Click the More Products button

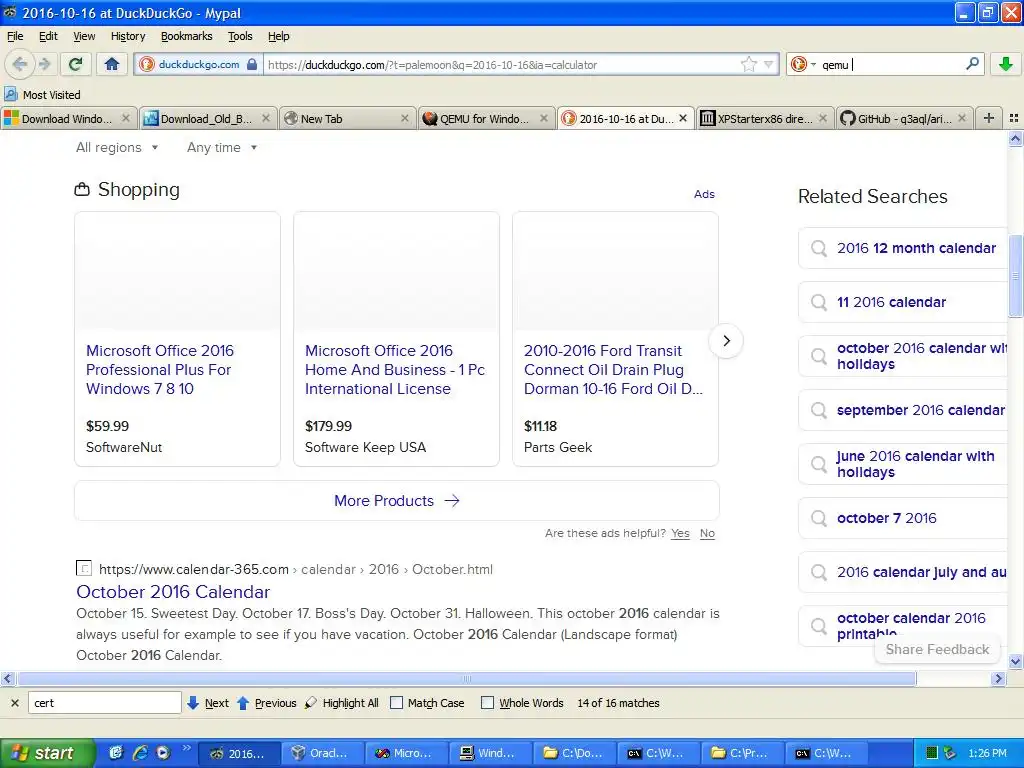(x=396, y=501)
